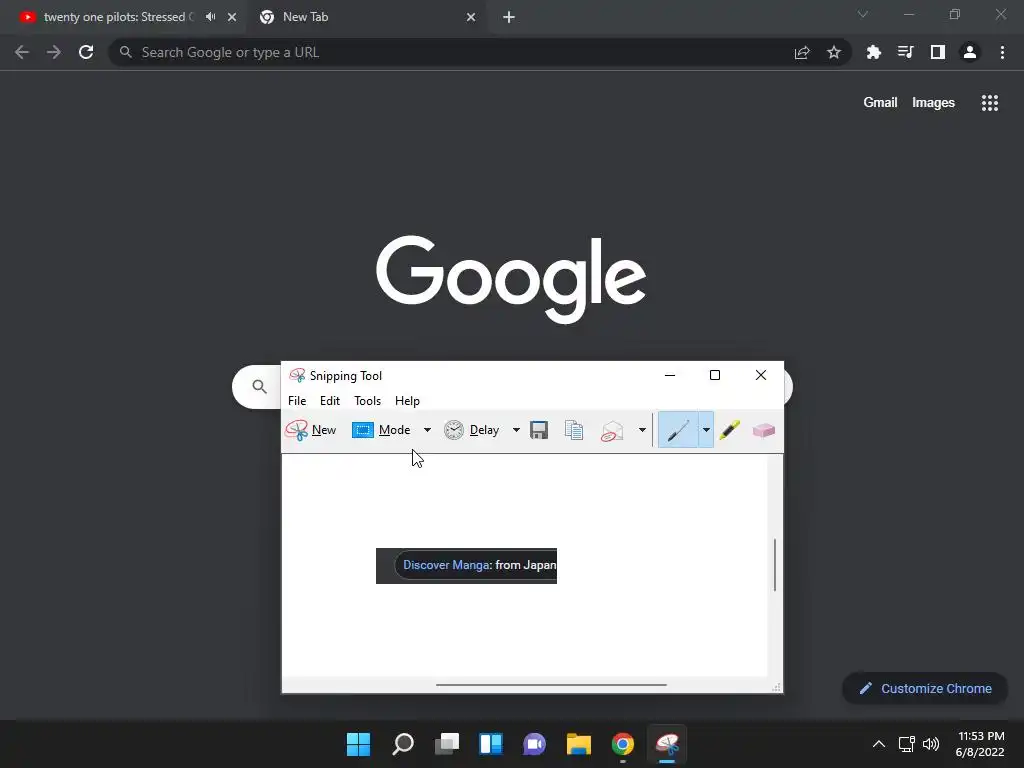Click the Mode rectangular snip icon

pos(362,430)
